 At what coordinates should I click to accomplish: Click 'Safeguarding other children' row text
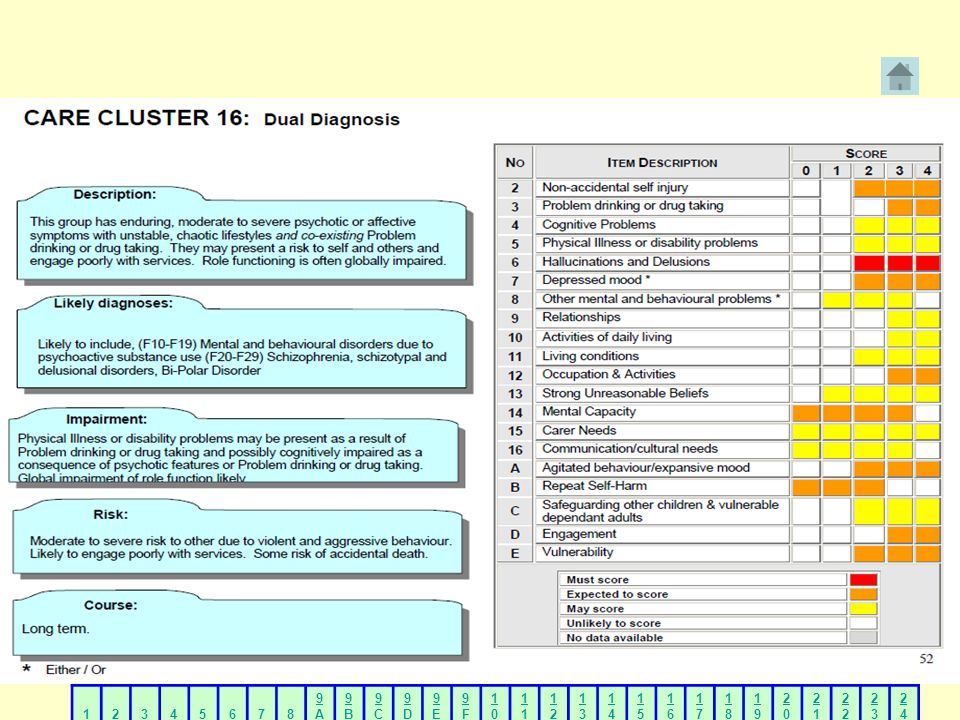tap(660, 511)
